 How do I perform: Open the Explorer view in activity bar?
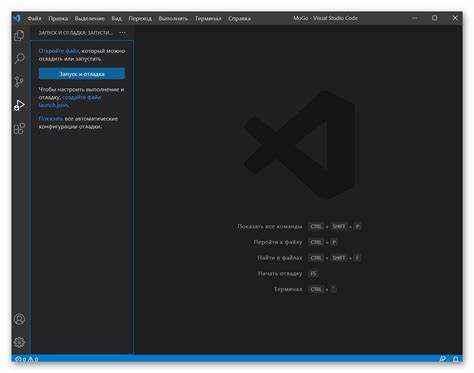click(19, 35)
